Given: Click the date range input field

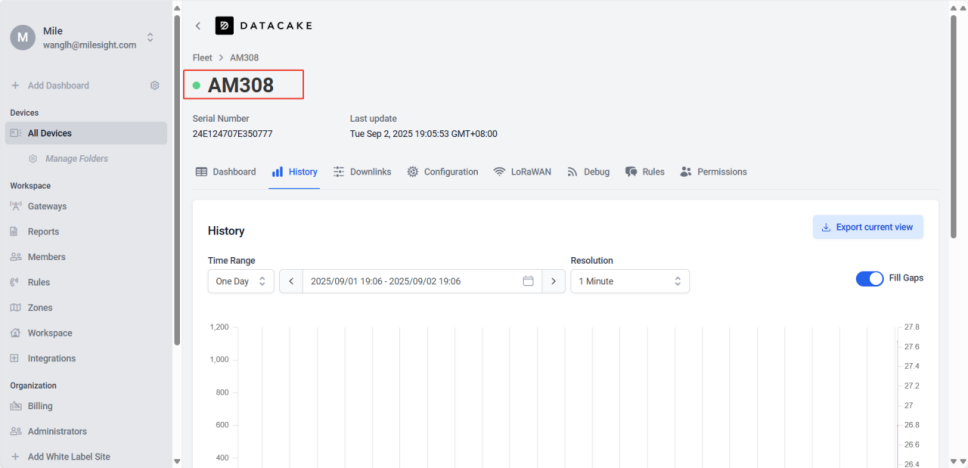Looking at the screenshot, I should [x=422, y=281].
